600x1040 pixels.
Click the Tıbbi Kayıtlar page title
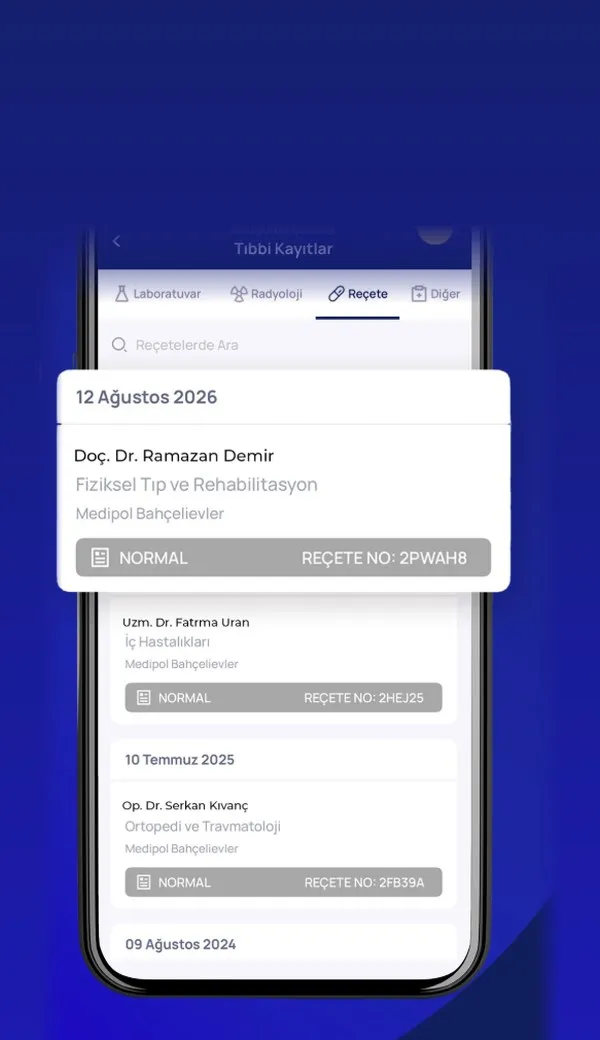coord(283,249)
